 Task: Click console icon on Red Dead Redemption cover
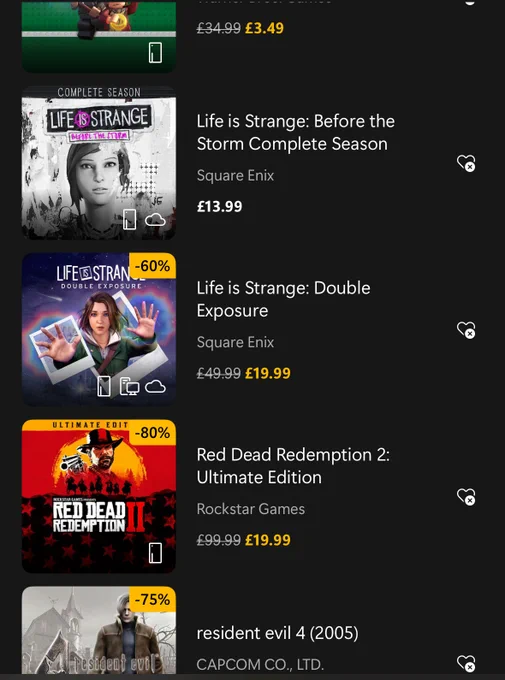(x=155, y=553)
